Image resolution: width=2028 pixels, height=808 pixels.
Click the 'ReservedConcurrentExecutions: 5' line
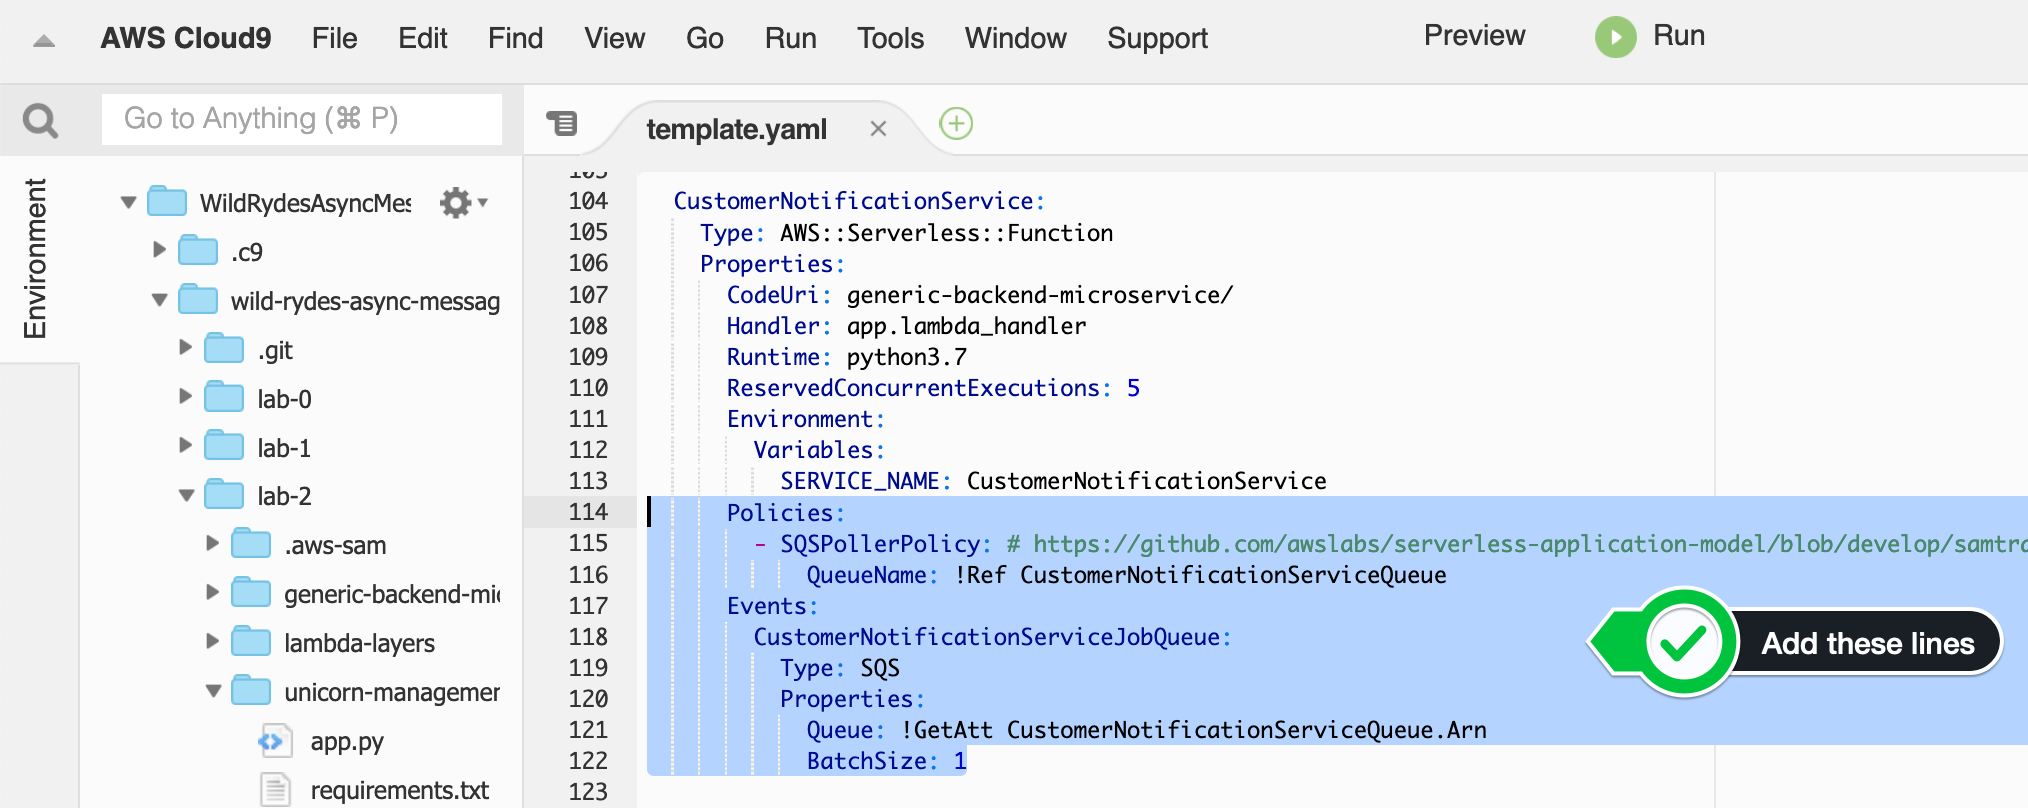click(933, 388)
